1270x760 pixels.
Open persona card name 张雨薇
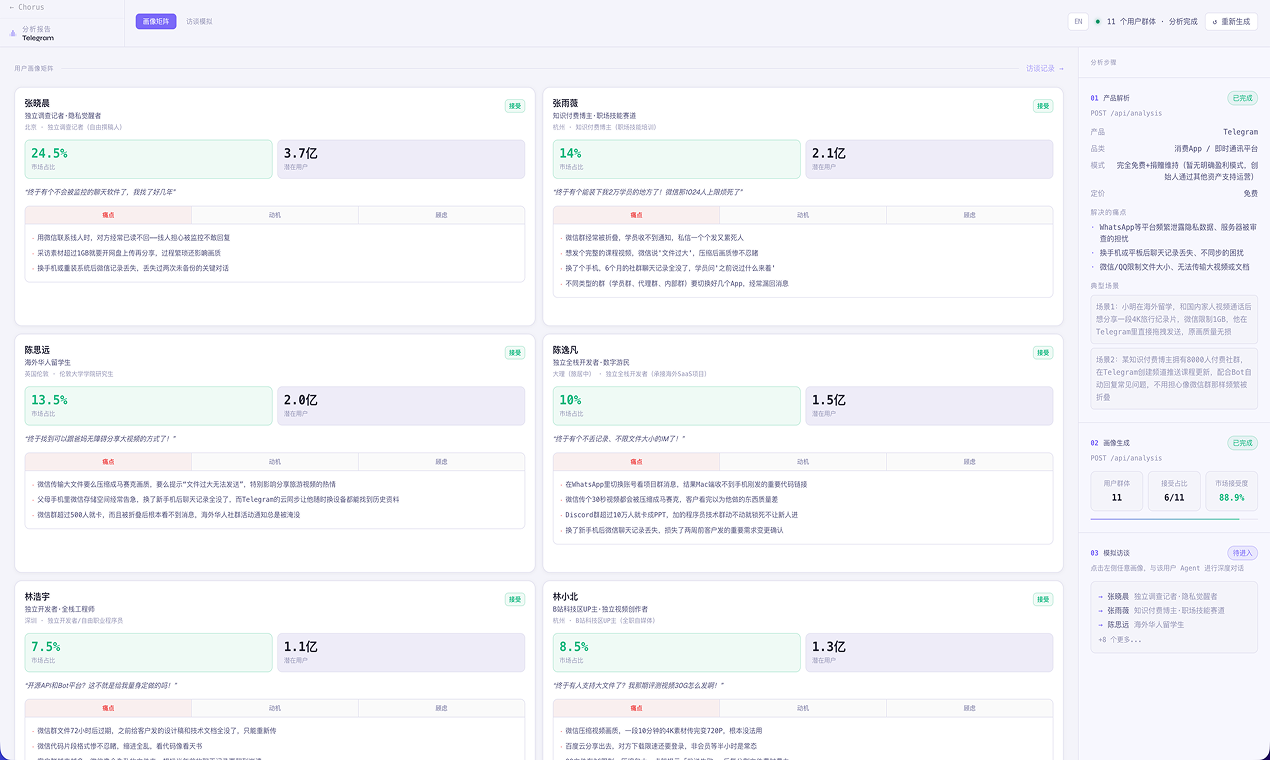pos(565,103)
